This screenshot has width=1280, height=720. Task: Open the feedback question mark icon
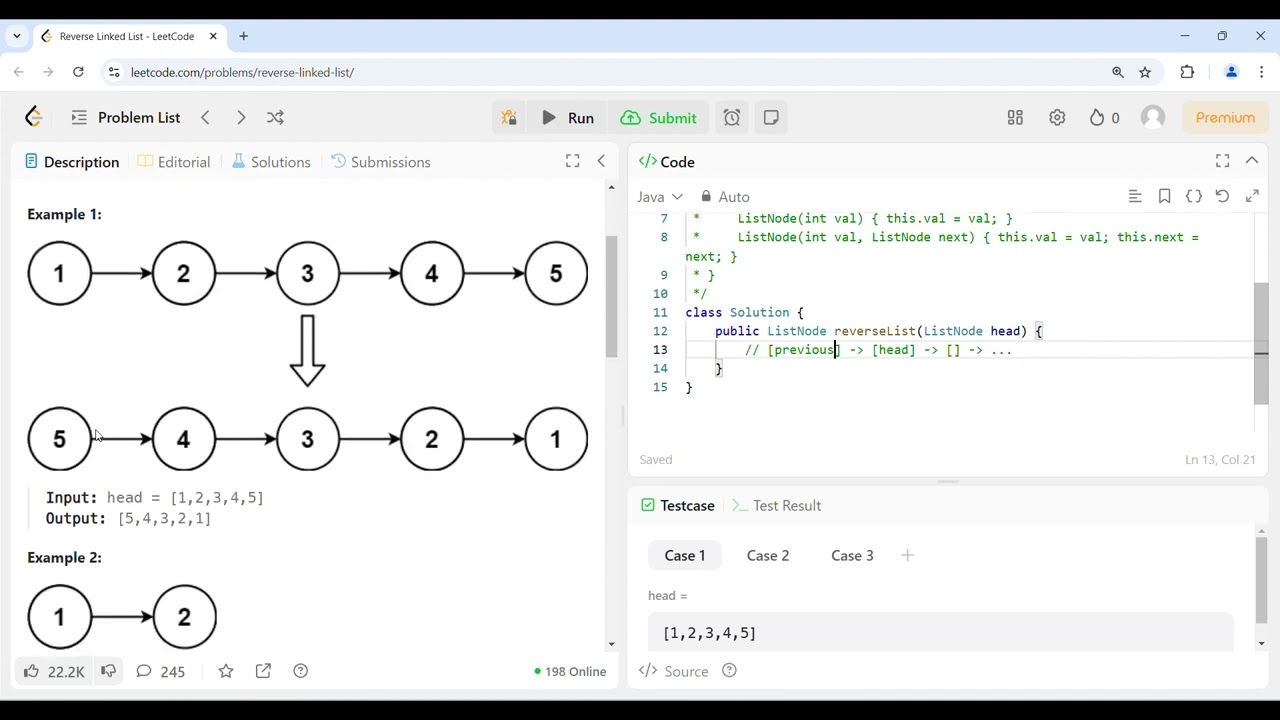301,671
